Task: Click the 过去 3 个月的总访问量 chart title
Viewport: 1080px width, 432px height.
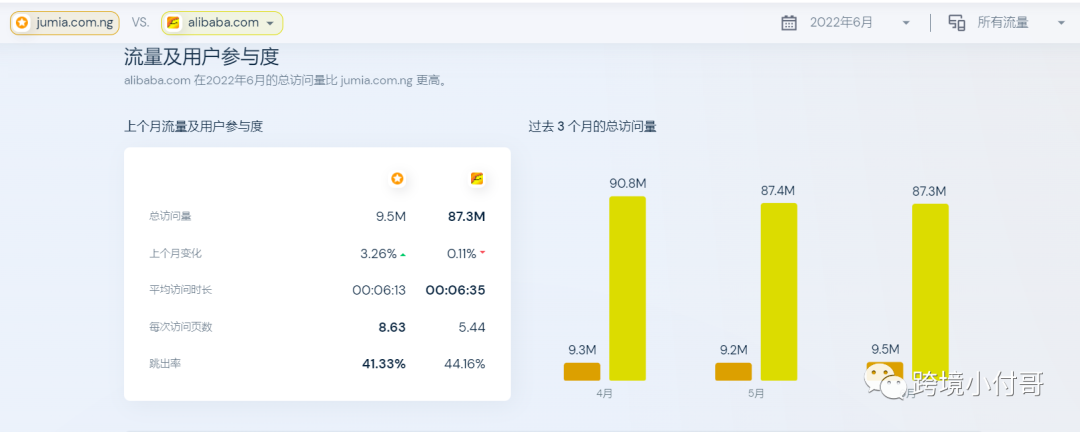Action: pos(592,127)
